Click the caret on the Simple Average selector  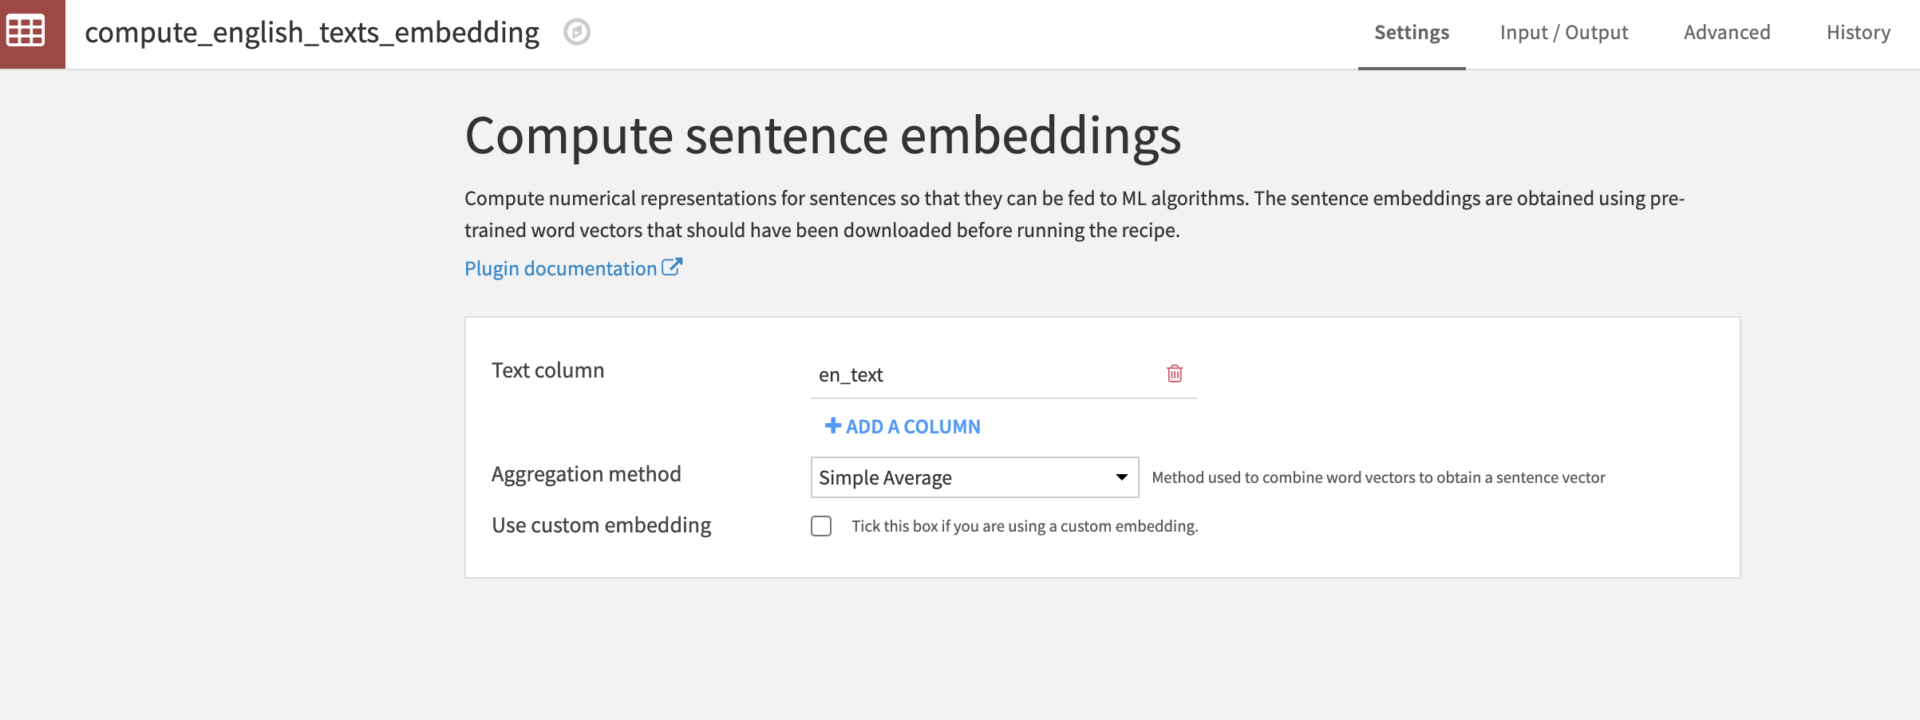[x=1120, y=477]
